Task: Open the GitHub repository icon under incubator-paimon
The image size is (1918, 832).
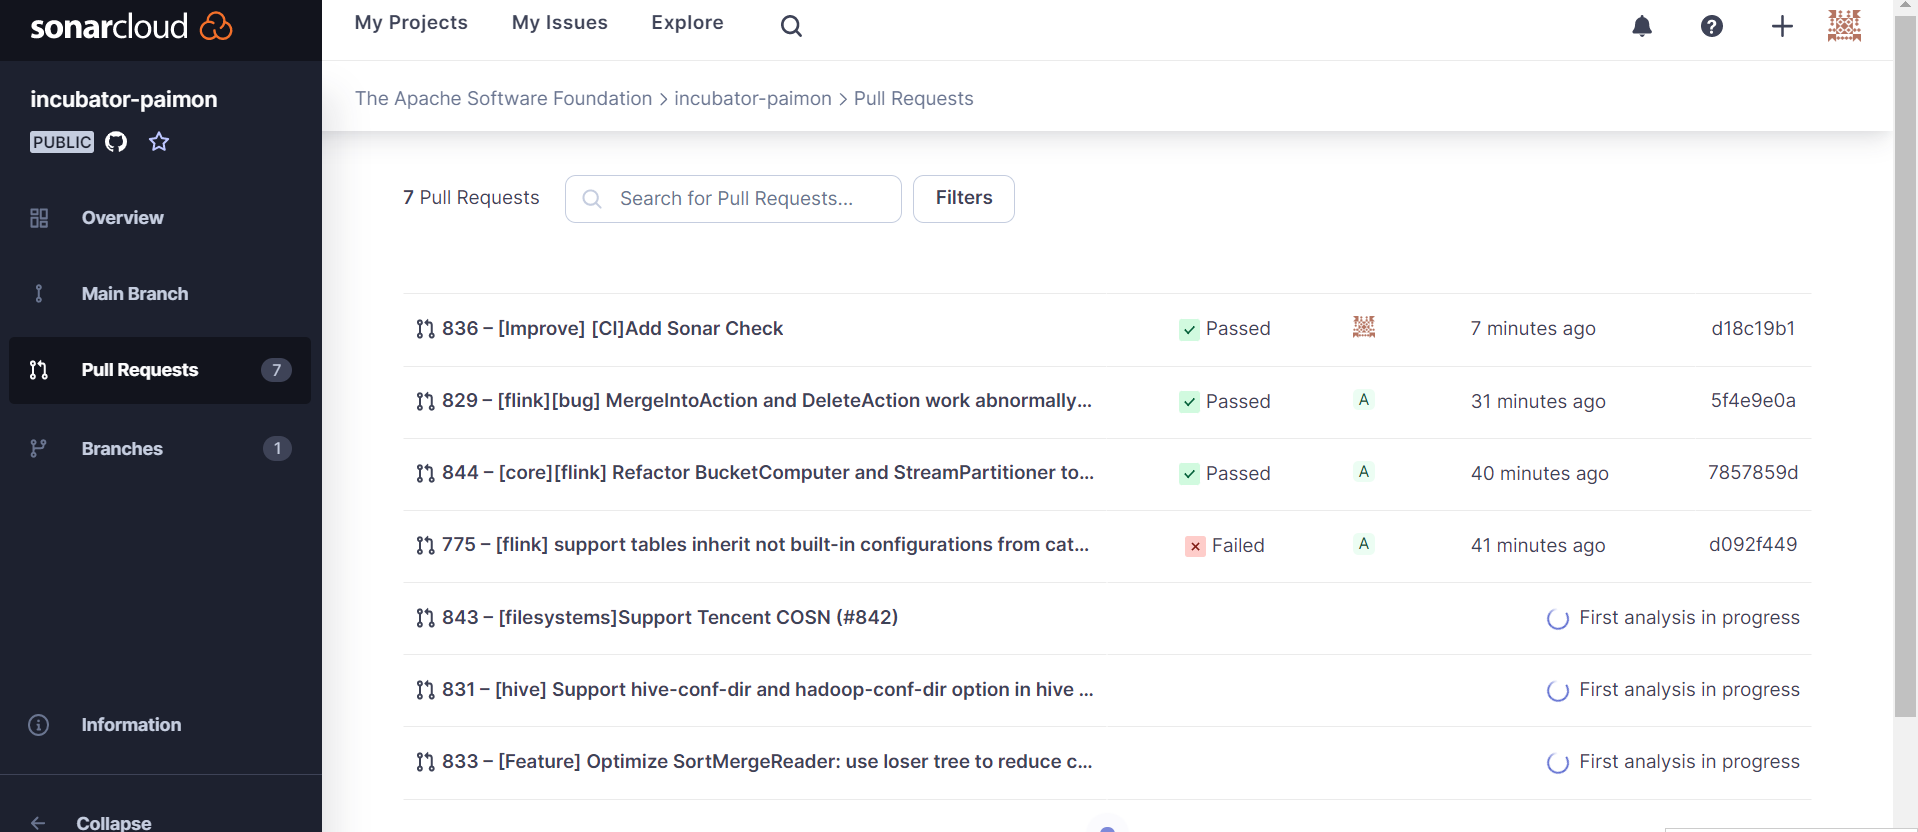Action: click(x=116, y=141)
